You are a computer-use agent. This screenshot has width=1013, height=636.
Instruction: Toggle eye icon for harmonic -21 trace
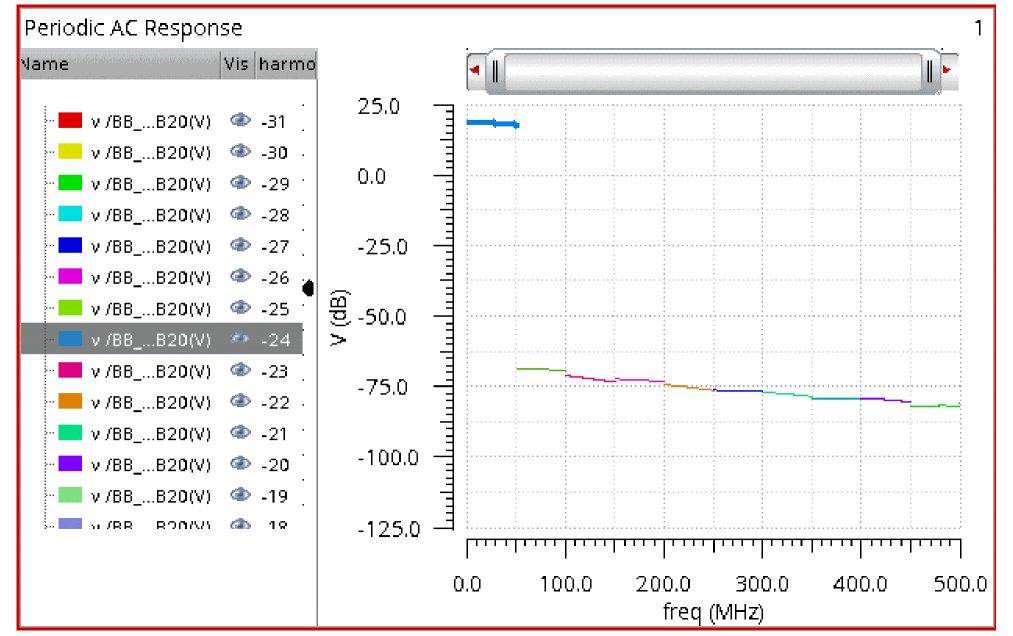click(x=240, y=432)
